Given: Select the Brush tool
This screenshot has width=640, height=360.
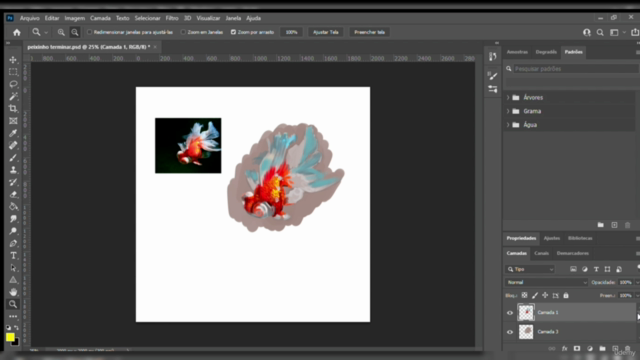Looking at the screenshot, I should coord(13,158).
